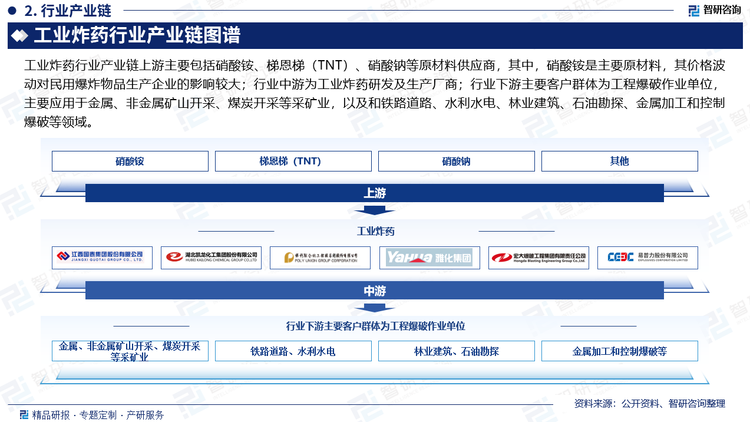
Task: Click the 产研服务 footer text
Action: [145, 415]
